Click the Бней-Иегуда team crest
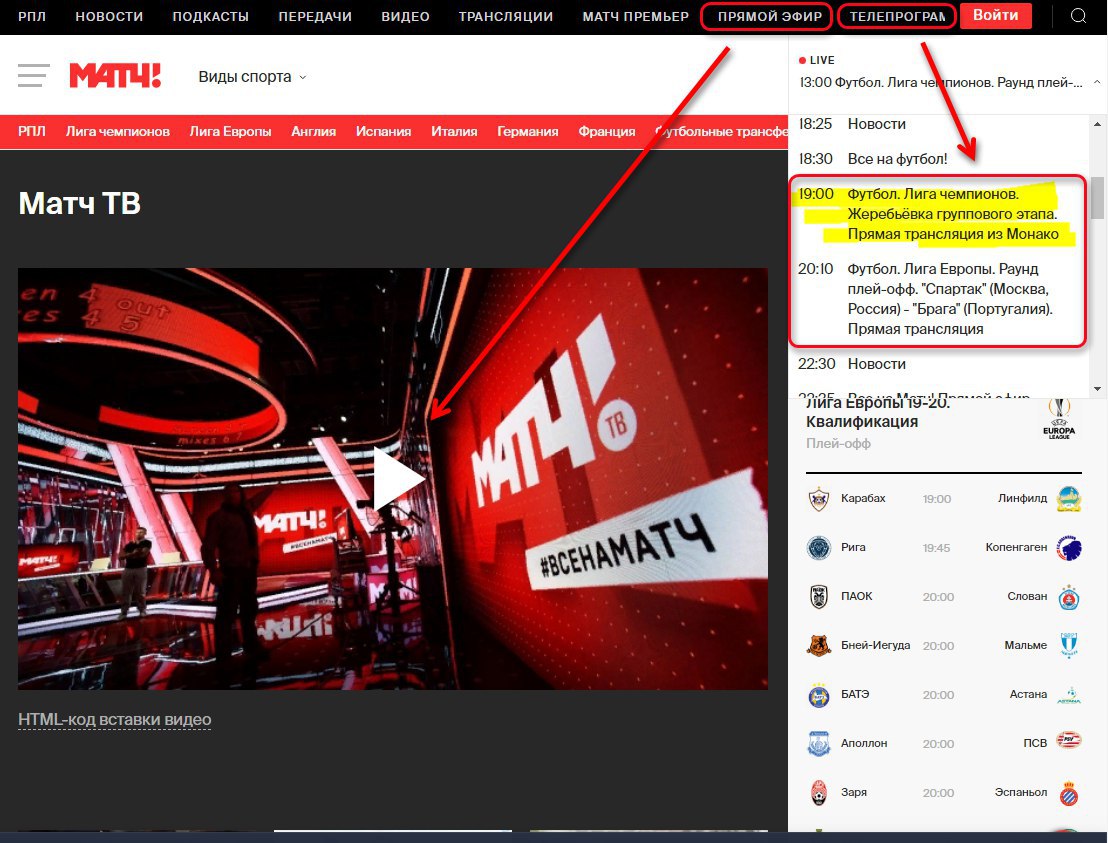This screenshot has height=843, width=1108. coord(818,645)
